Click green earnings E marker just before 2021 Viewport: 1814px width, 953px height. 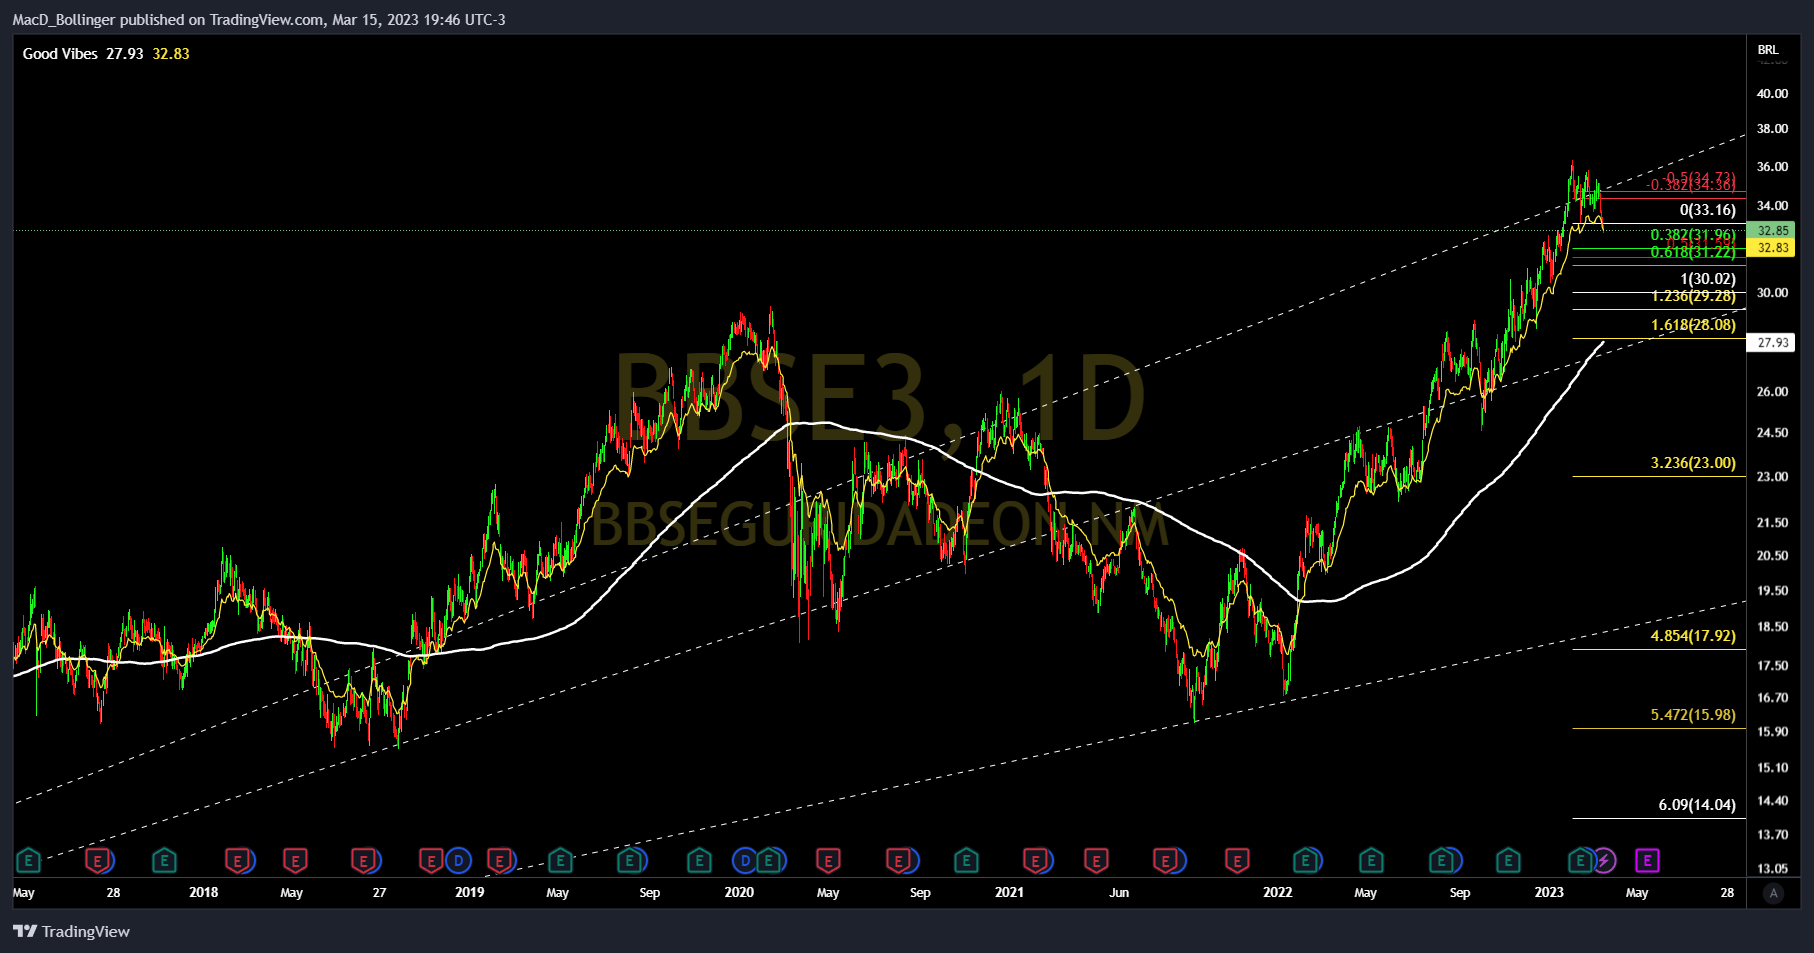966,860
